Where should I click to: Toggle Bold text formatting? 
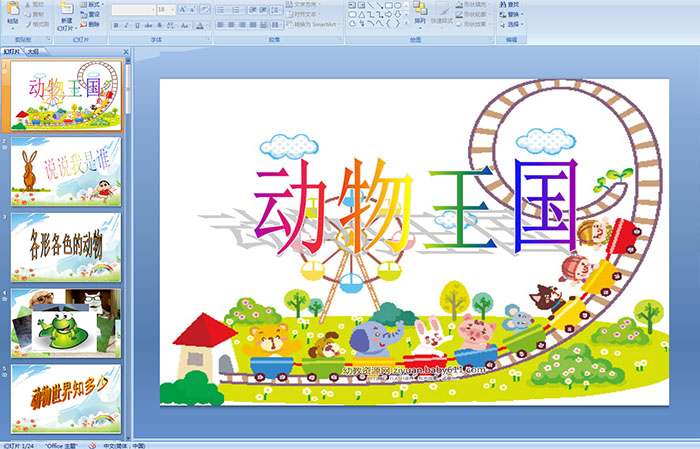115,24
